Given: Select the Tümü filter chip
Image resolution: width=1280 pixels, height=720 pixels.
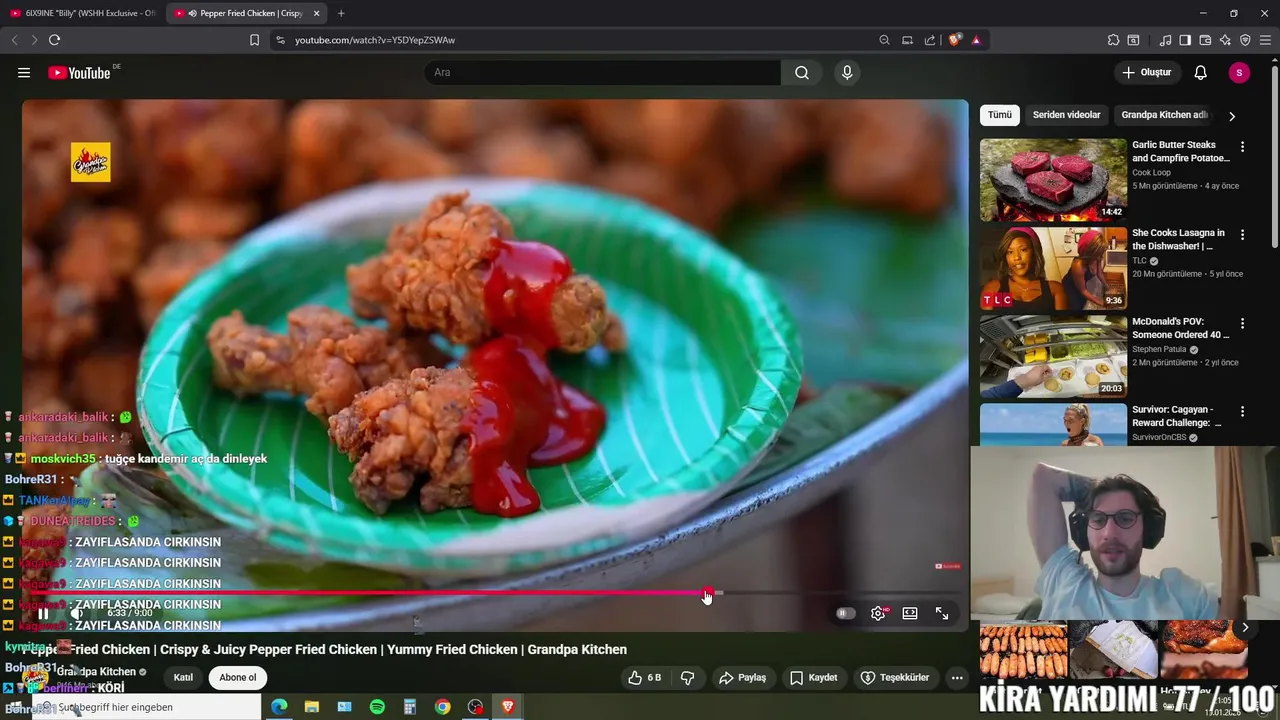Looking at the screenshot, I should pyautogui.click(x=1000, y=115).
